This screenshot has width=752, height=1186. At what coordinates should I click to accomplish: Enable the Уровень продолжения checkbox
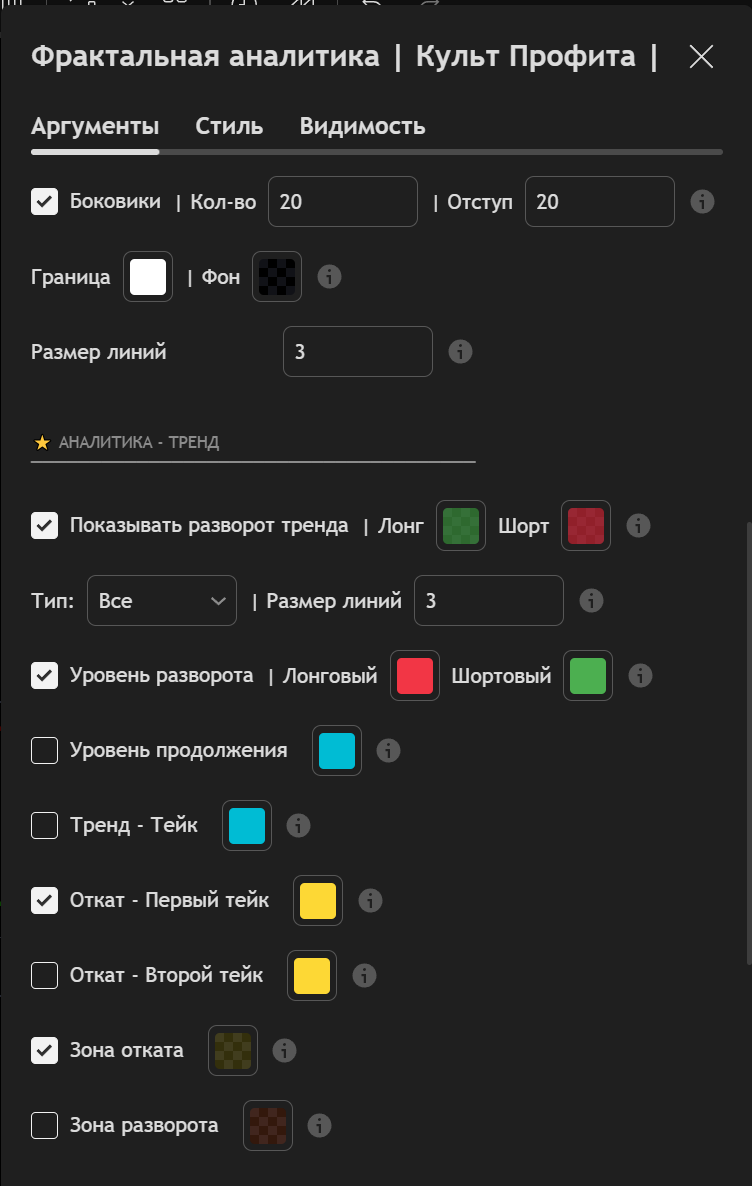(44, 751)
